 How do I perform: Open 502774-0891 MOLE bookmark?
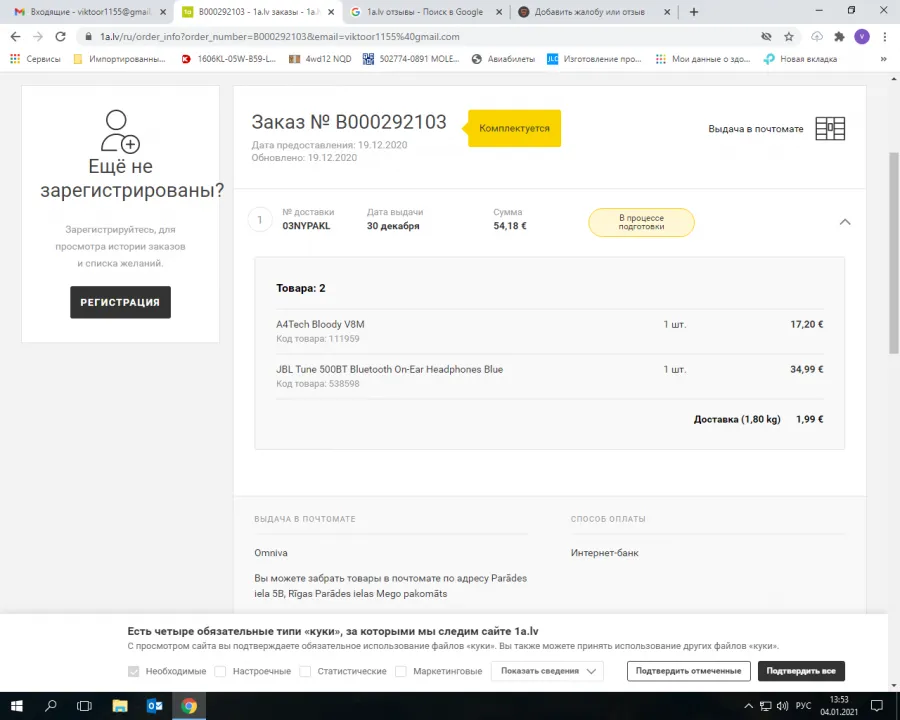point(412,59)
